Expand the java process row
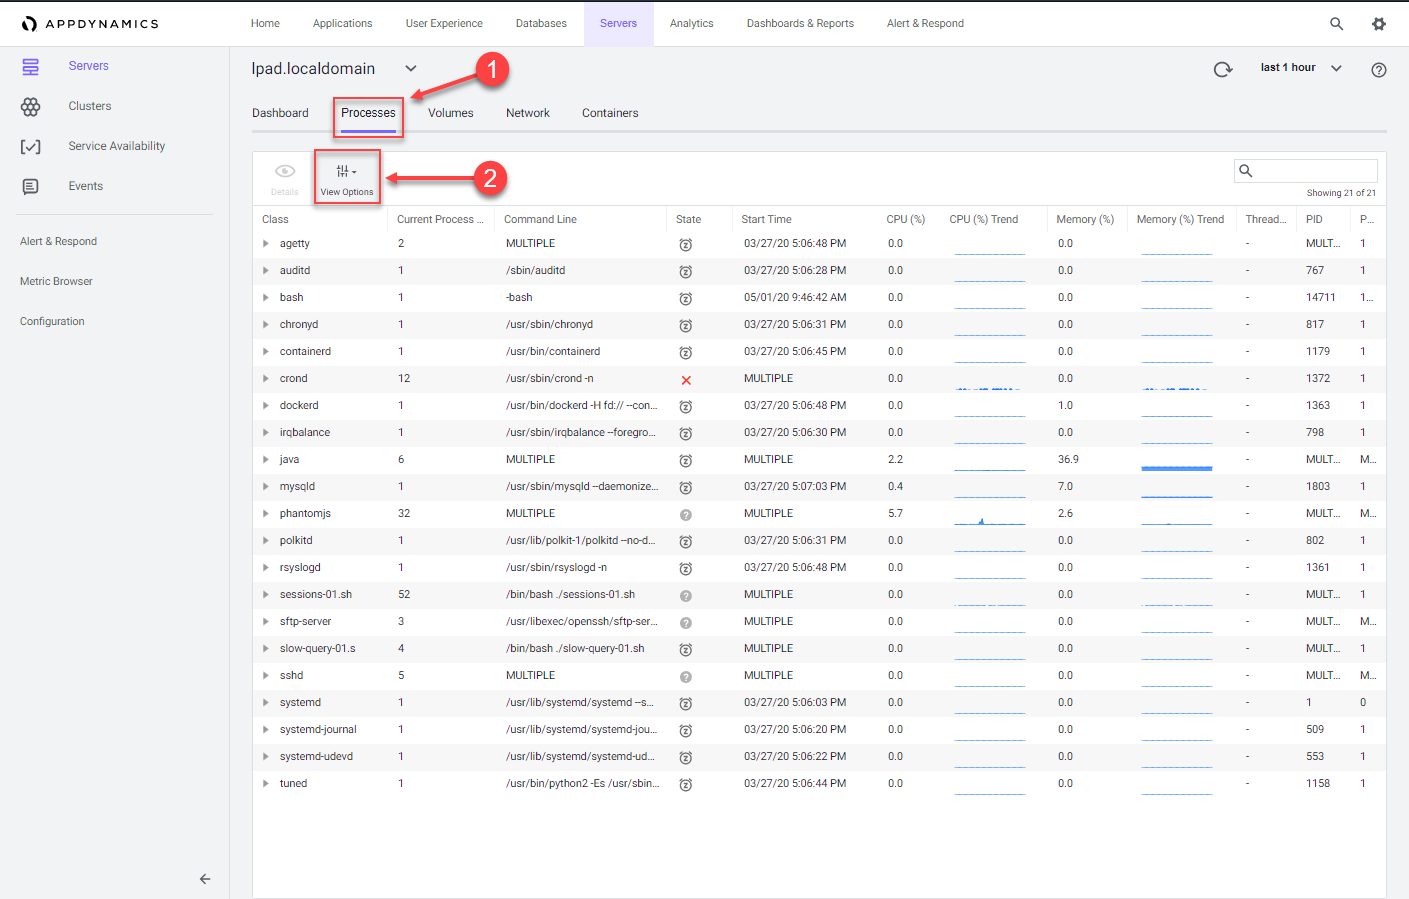The image size is (1409, 899). point(266,460)
